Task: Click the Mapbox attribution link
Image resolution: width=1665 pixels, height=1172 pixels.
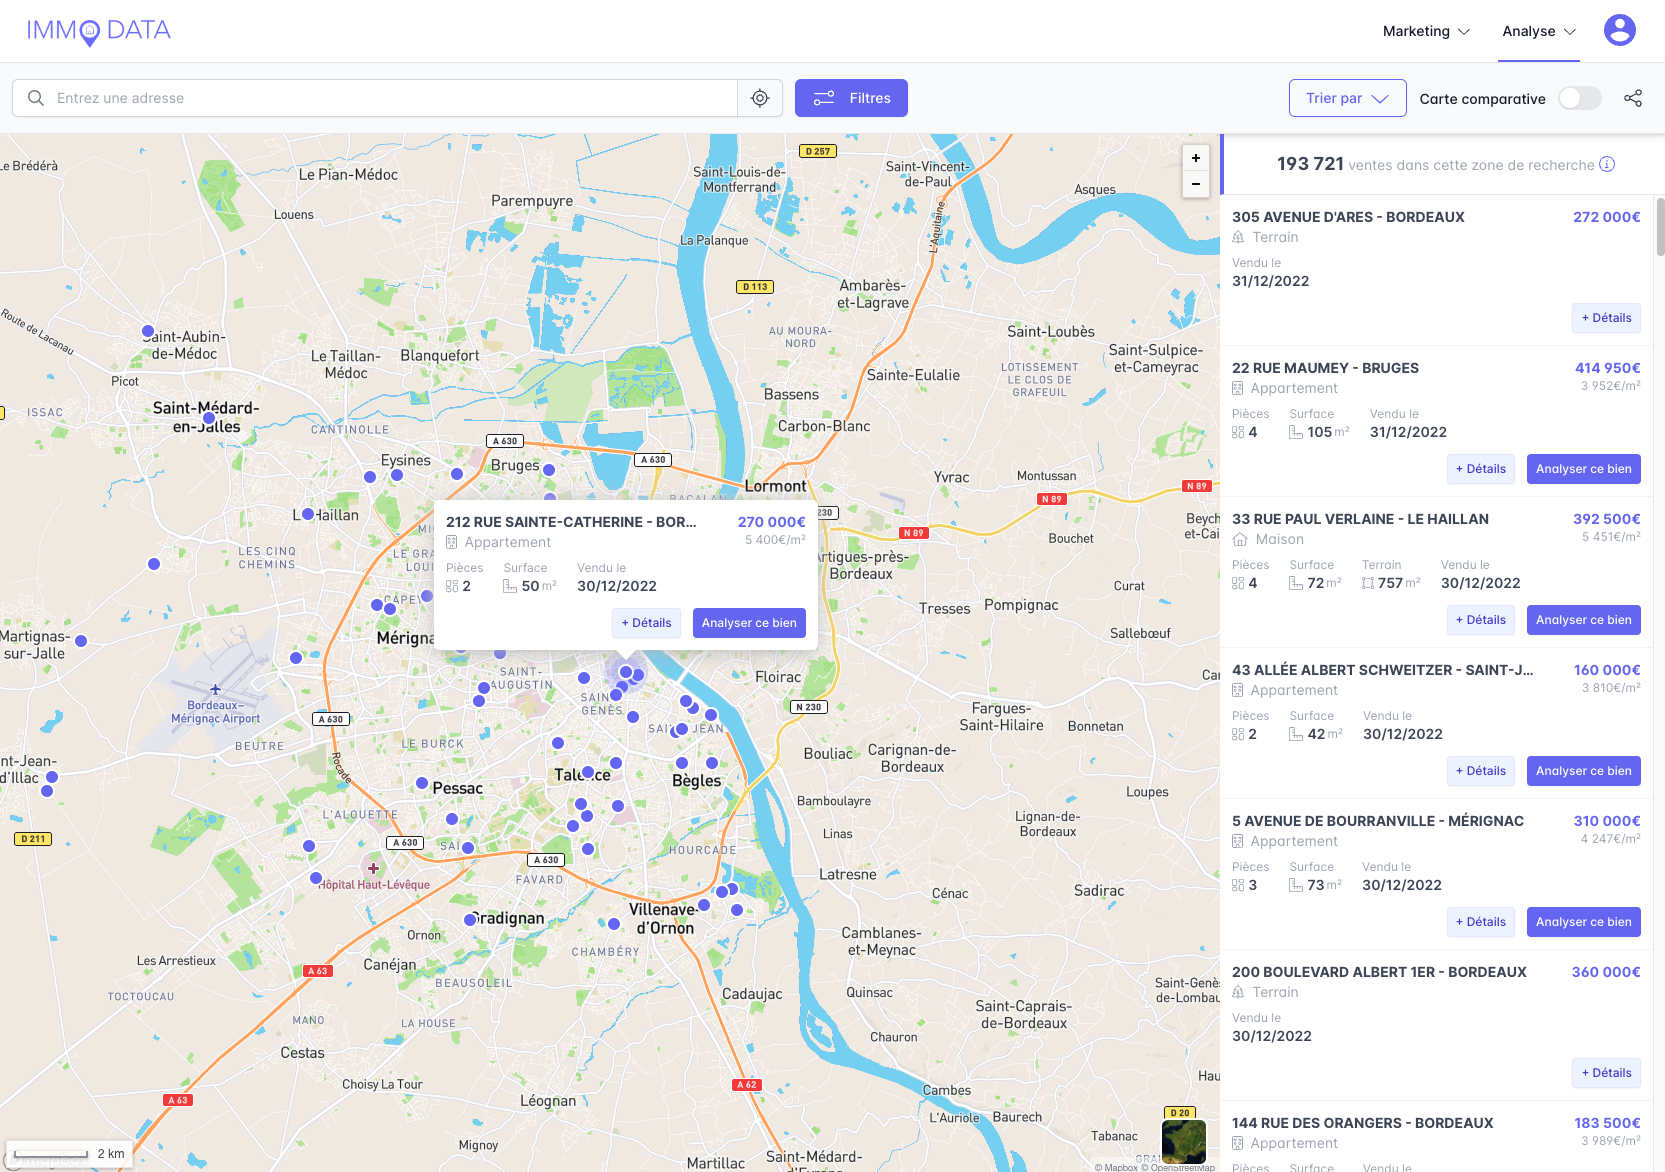Action: click(x=1116, y=1167)
